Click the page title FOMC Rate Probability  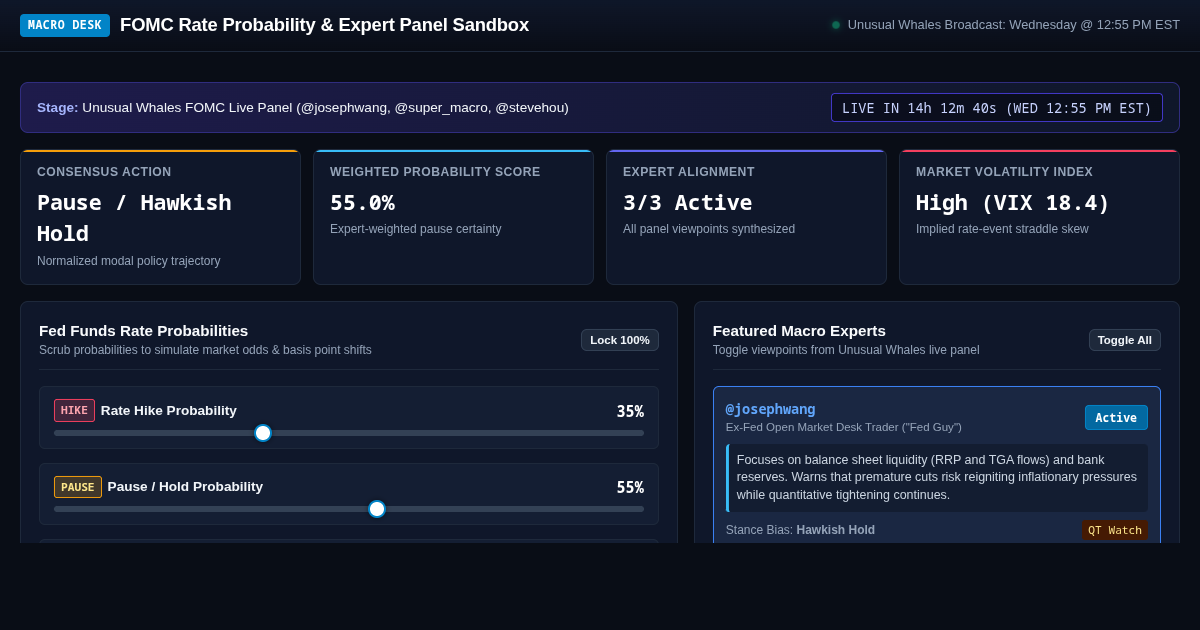coord(324,25)
